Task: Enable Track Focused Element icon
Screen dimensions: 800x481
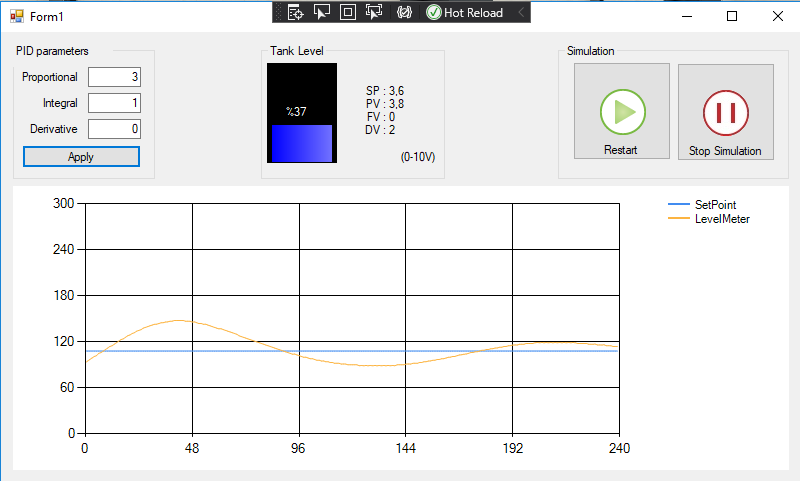Action: click(374, 12)
